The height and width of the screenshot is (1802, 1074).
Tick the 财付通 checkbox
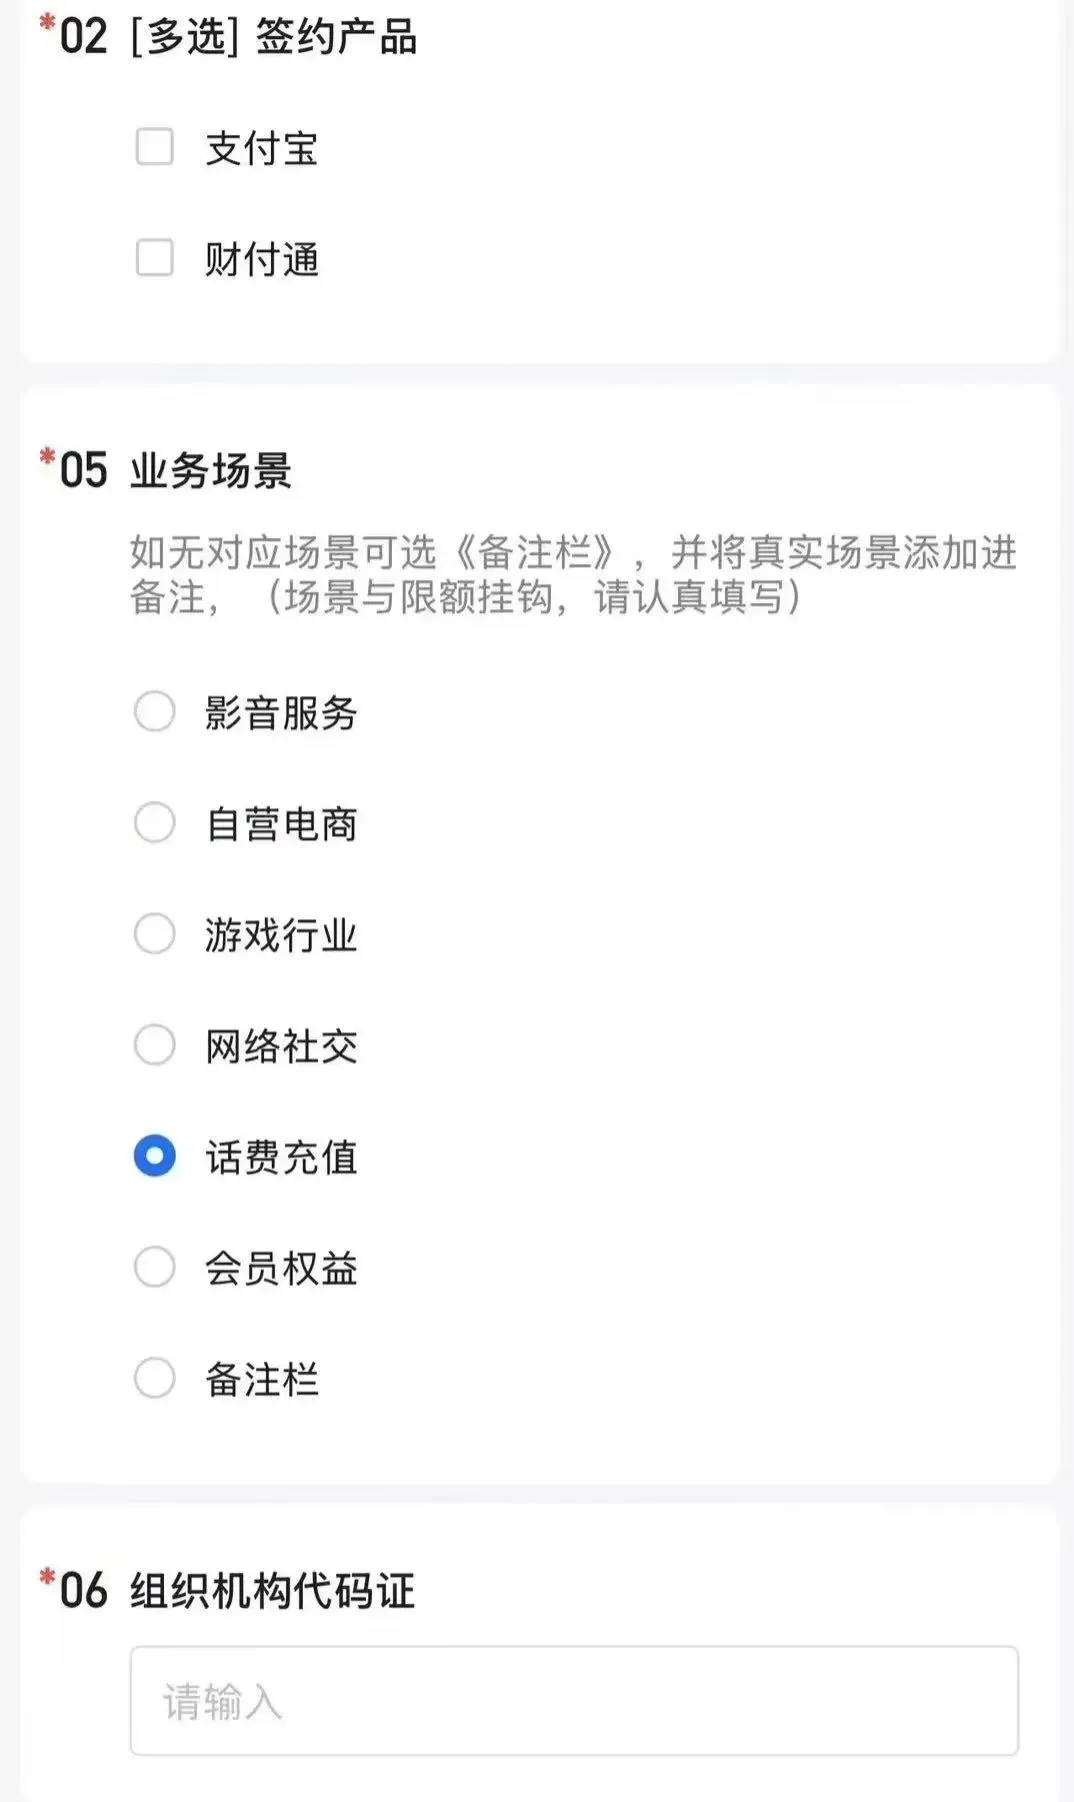pos(154,258)
